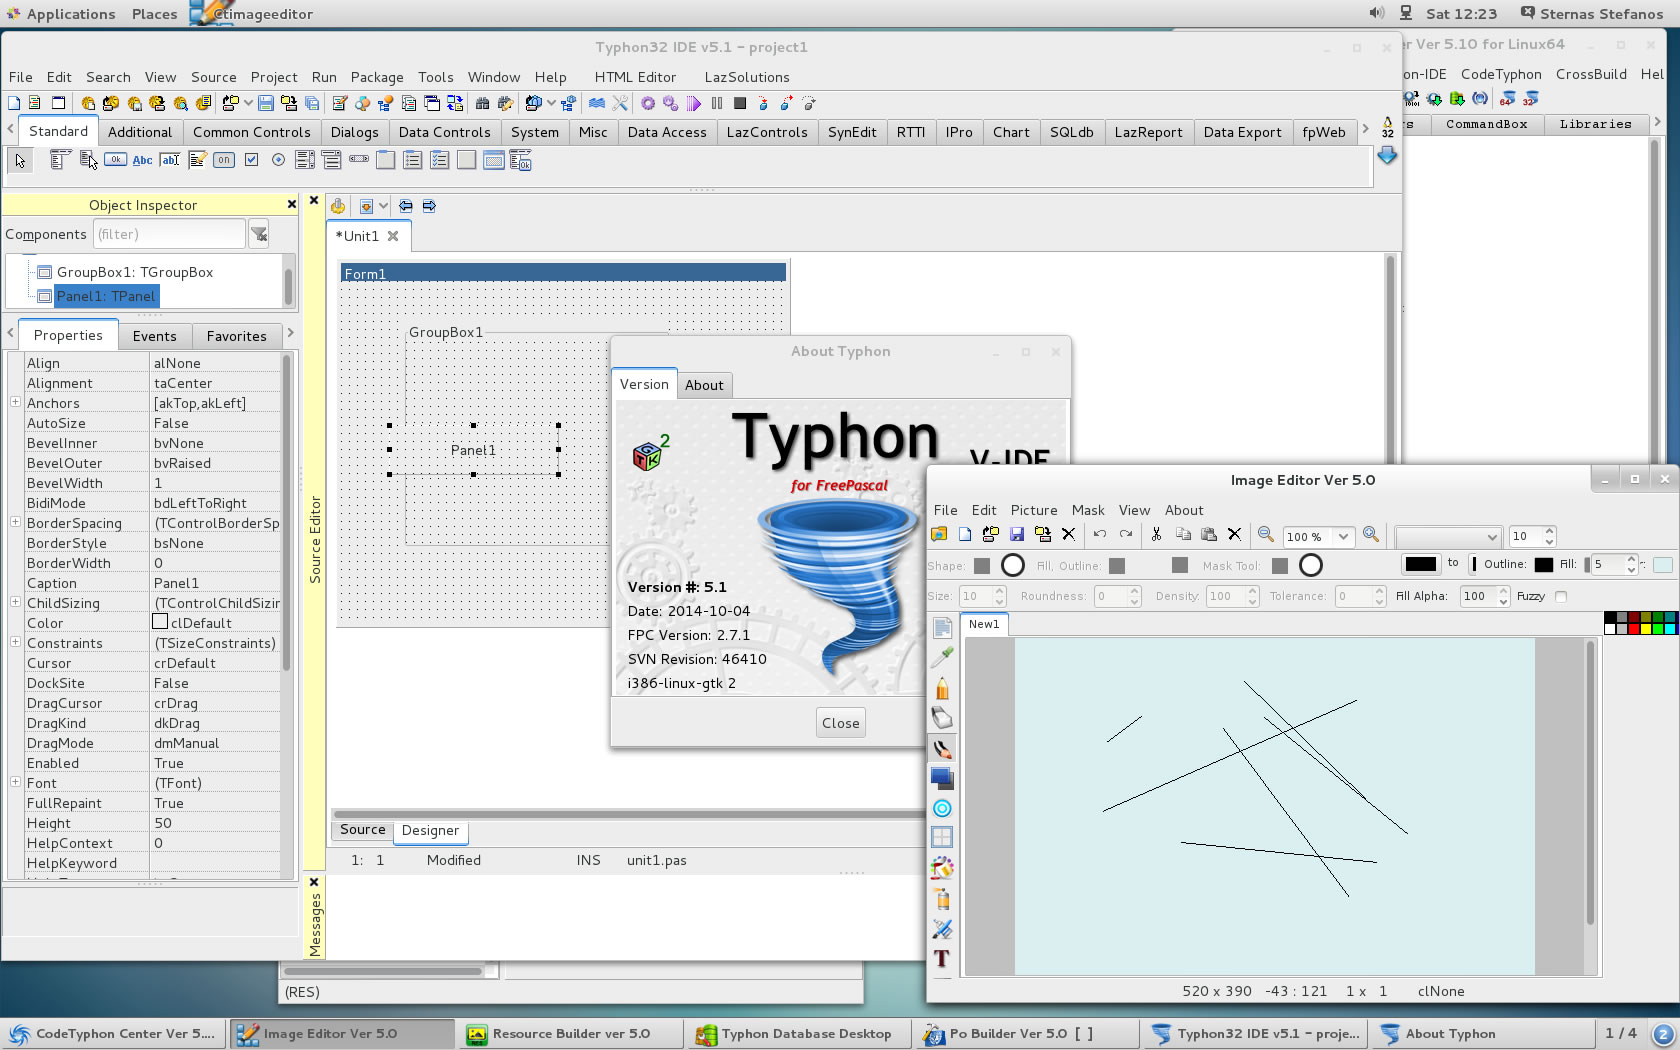Select TLabel 'Abc' component in palette
Image resolution: width=1680 pixels, height=1050 pixels.
pos(143,160)
